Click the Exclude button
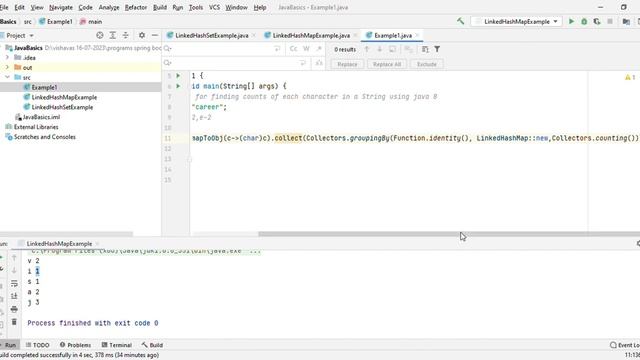Viewport: 640px width, 360px height. [x=427, y=64]
